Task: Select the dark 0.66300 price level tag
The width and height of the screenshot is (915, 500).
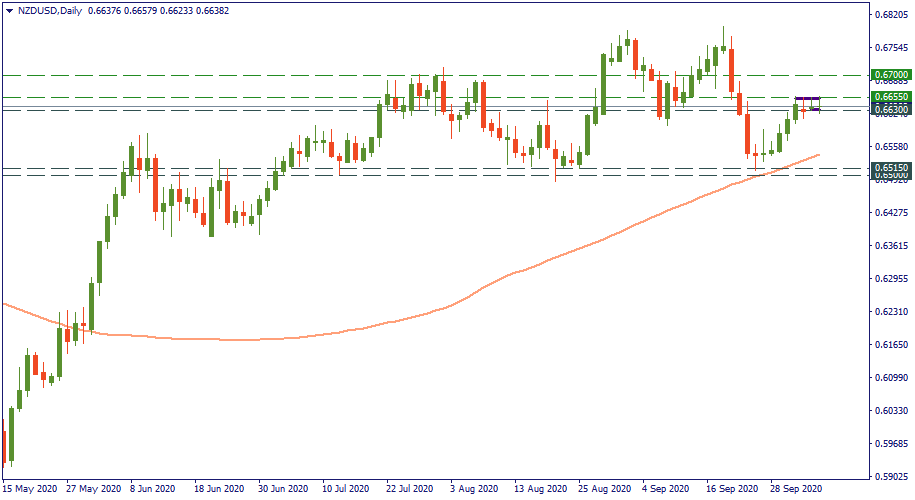Action: tap(889, 109)
